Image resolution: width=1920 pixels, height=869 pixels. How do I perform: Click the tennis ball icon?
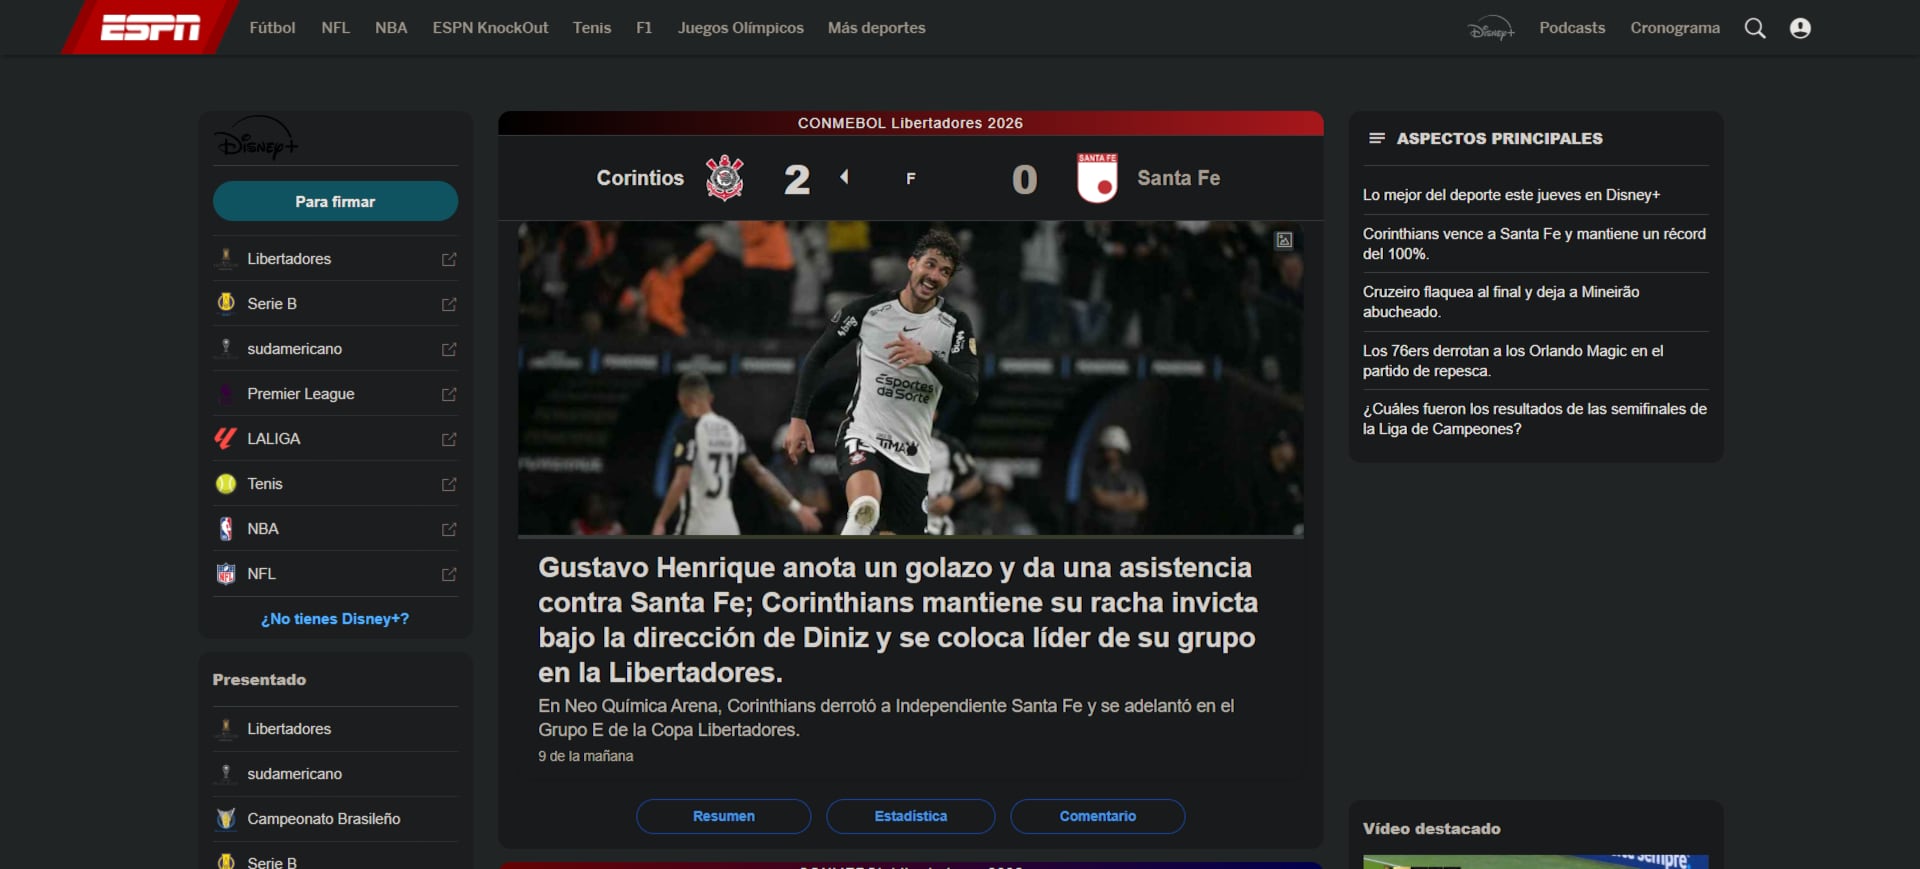click(x=226, y=484)
